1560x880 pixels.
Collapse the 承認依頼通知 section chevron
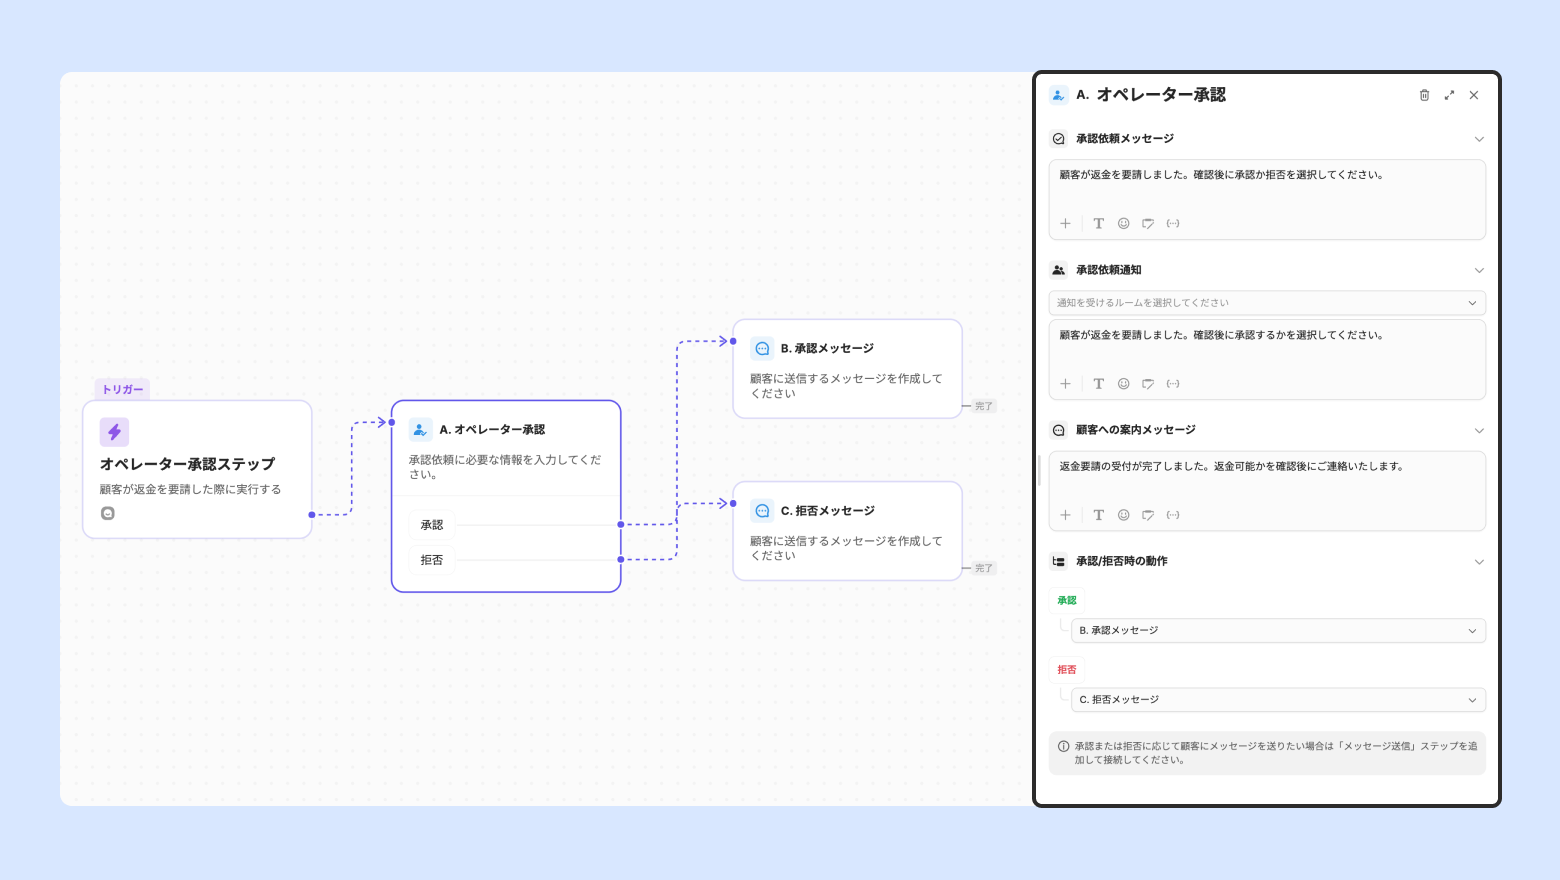pos(1479,270)
